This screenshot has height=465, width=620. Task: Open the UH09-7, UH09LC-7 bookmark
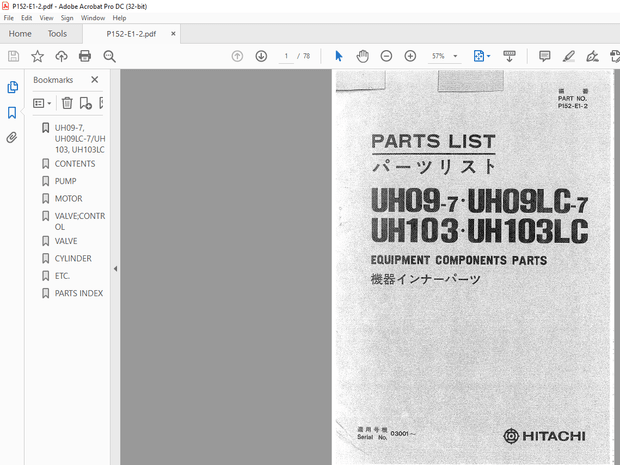click(79, 138)
